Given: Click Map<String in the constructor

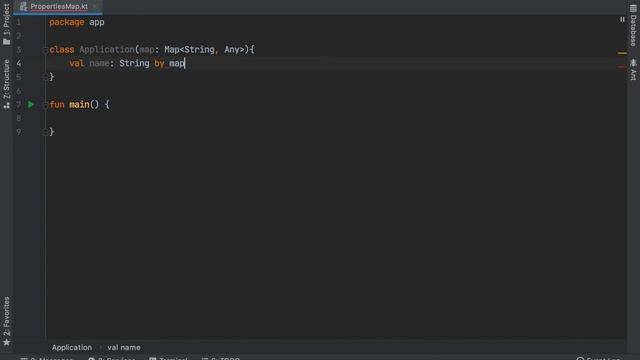Looking at the screenshot, I should point(189,49).
